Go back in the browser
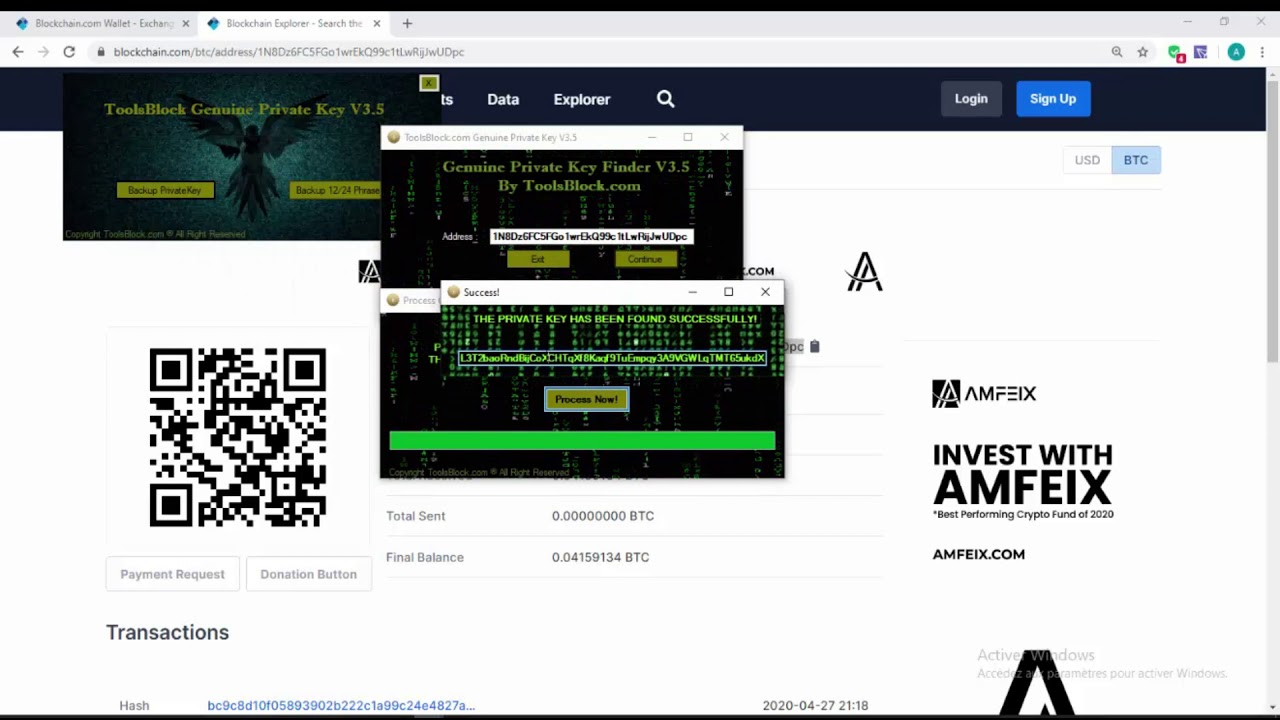1280x720 pixels. point(18,52)
